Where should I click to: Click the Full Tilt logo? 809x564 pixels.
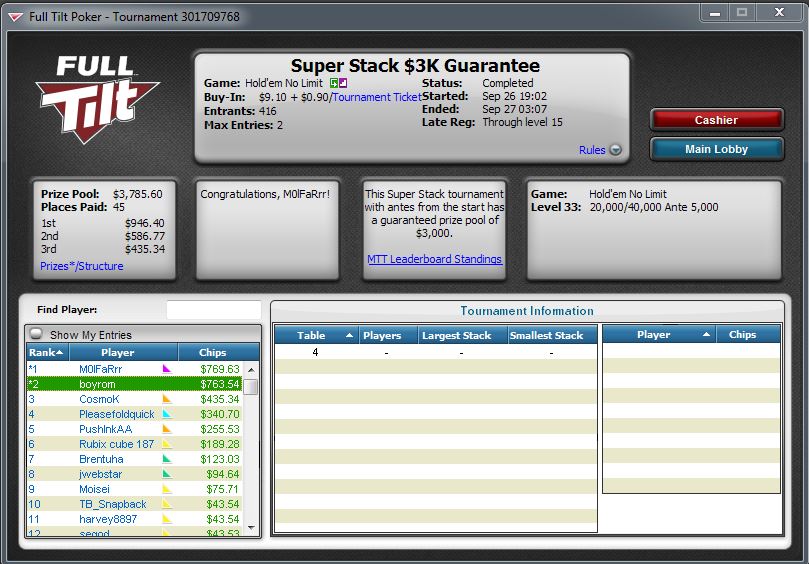[x=98, y=100]
